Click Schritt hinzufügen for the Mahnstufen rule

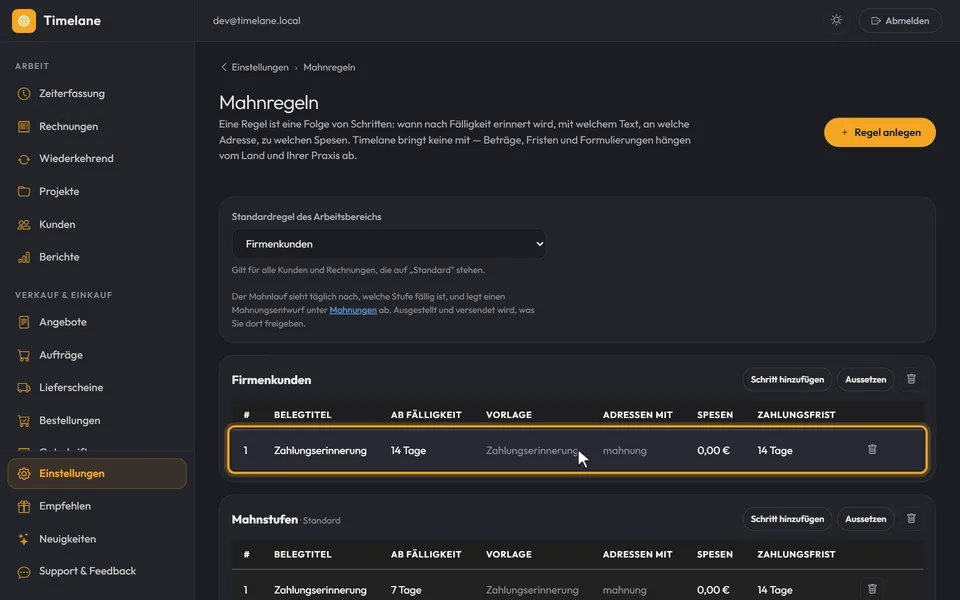787,519
